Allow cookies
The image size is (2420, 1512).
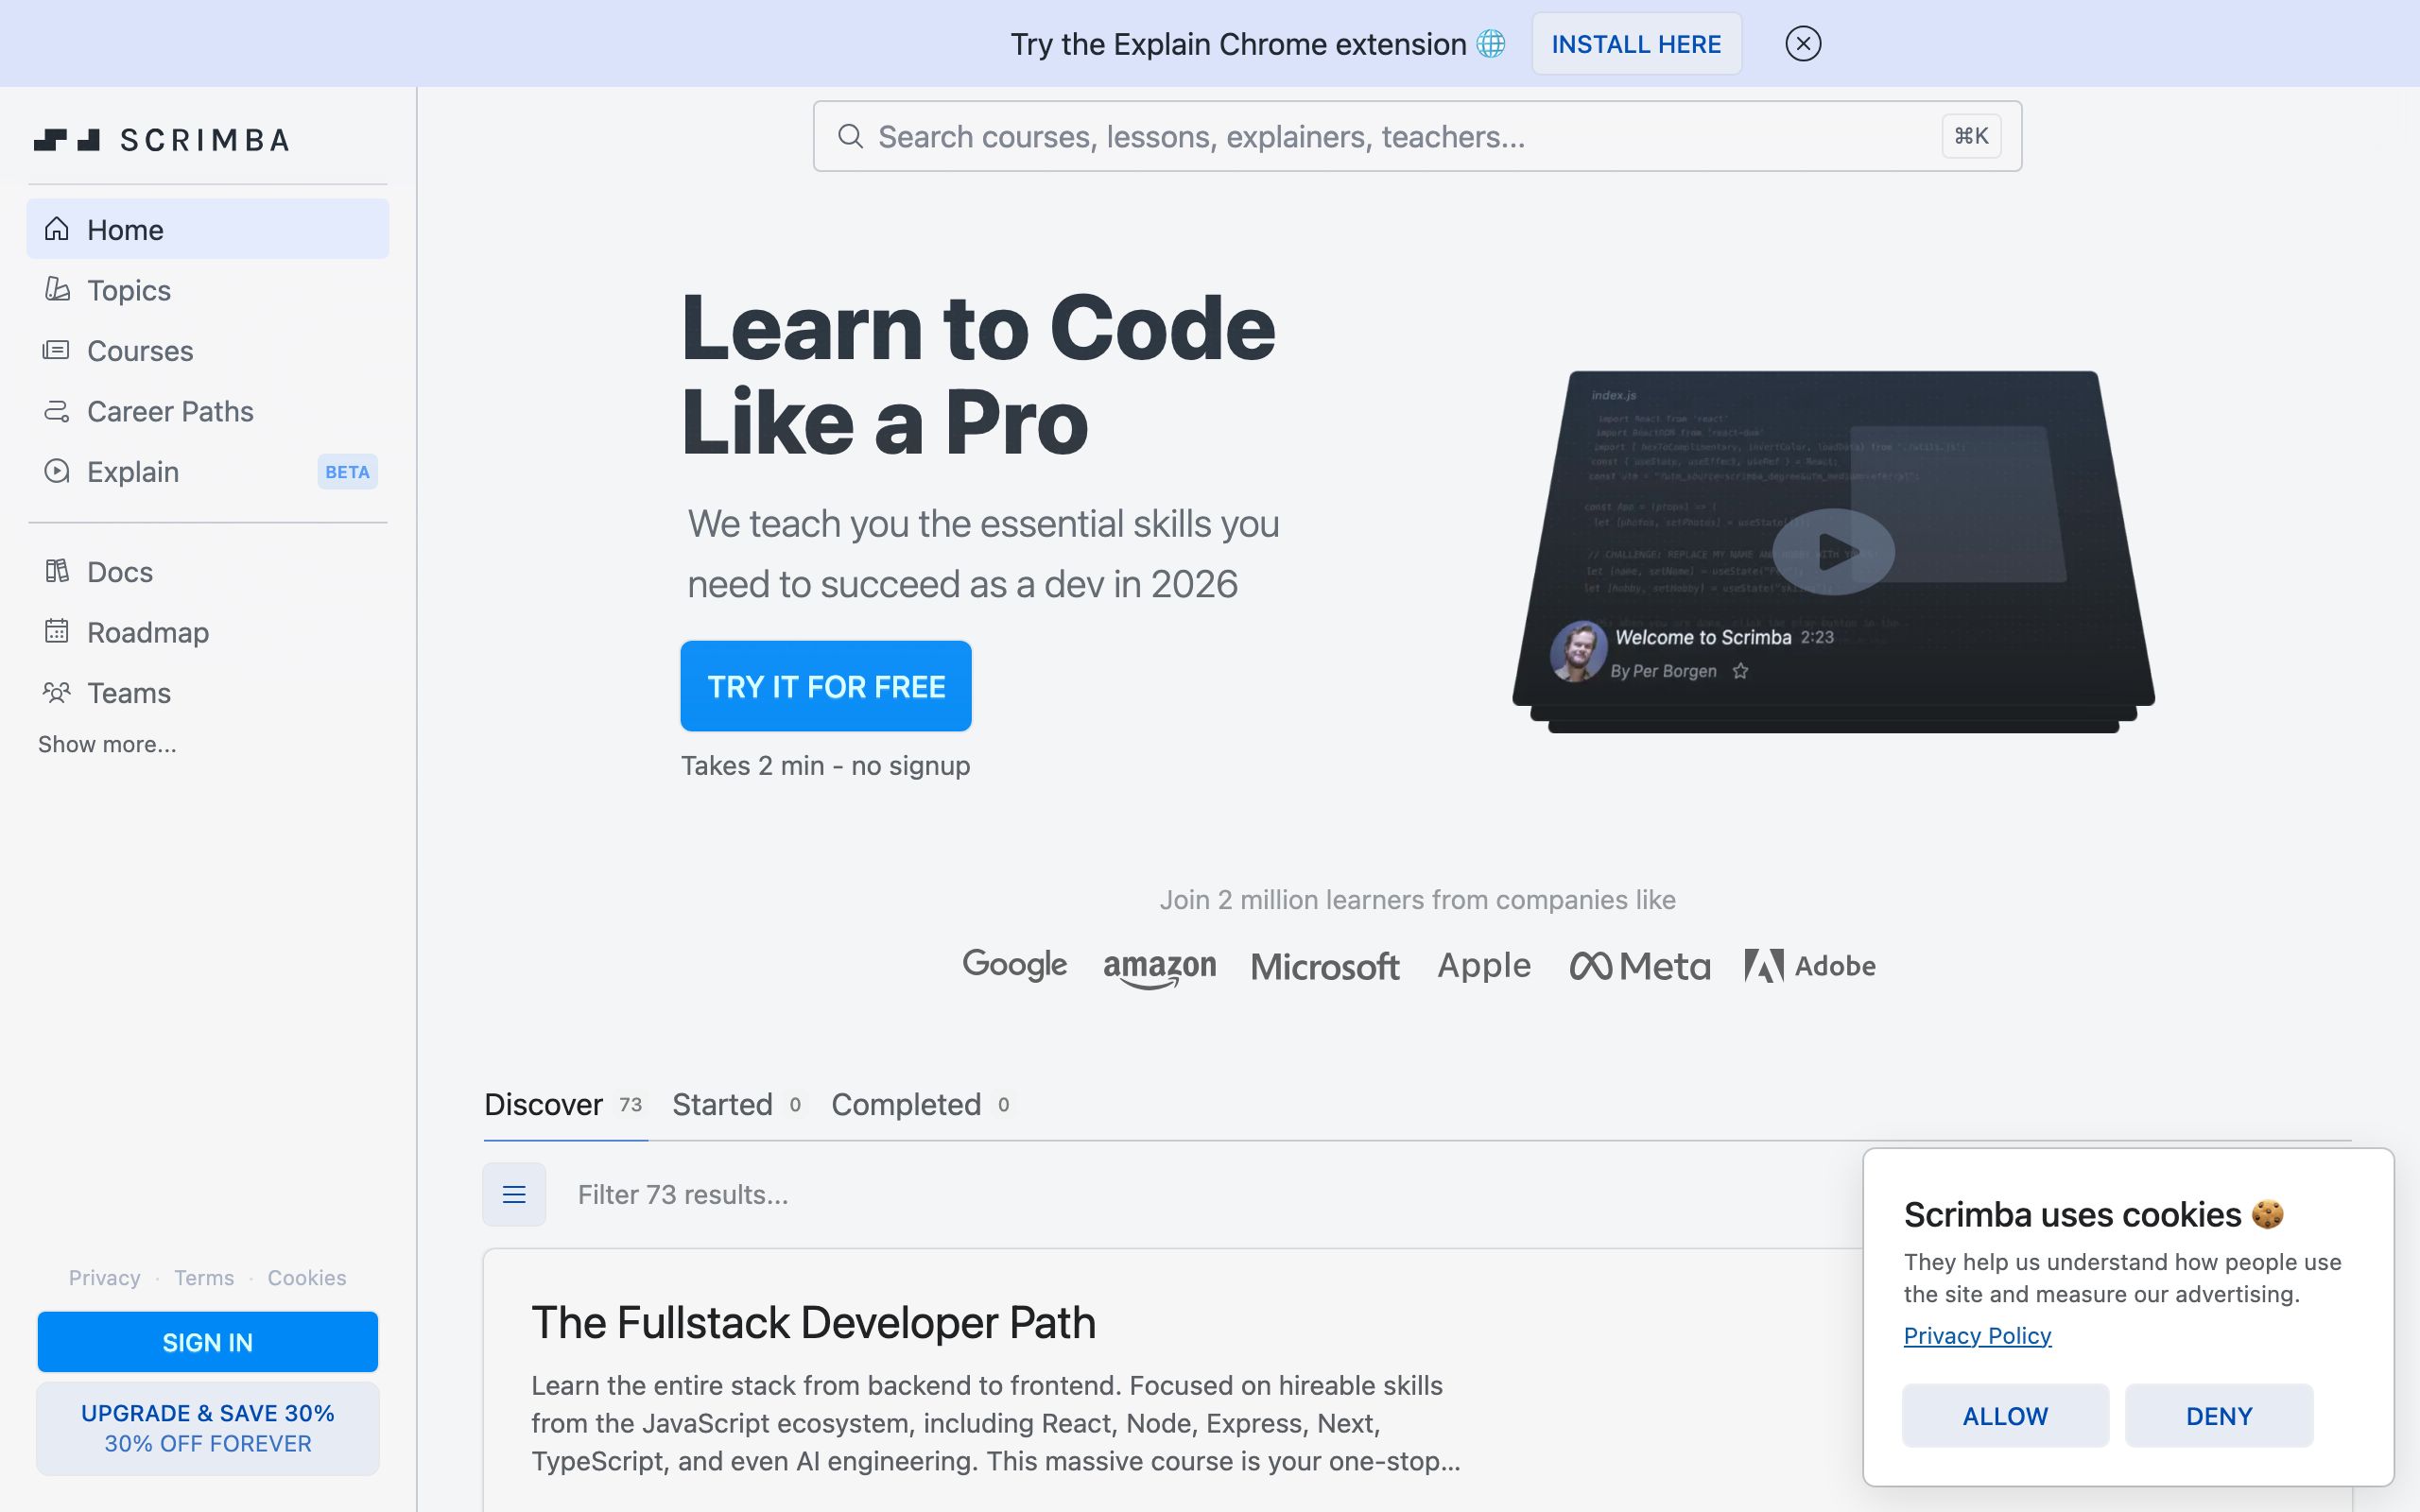pos(2005,1416)
